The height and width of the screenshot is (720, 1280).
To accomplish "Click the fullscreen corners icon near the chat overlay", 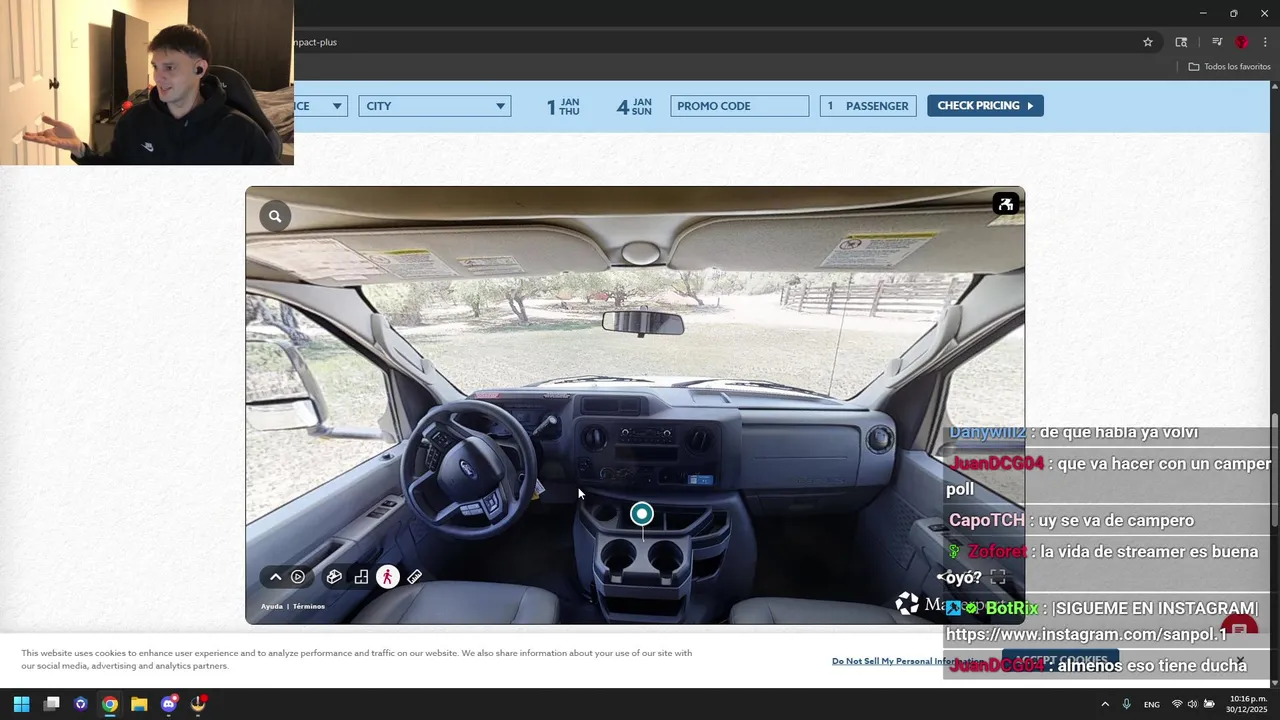I will click(998, 577).
